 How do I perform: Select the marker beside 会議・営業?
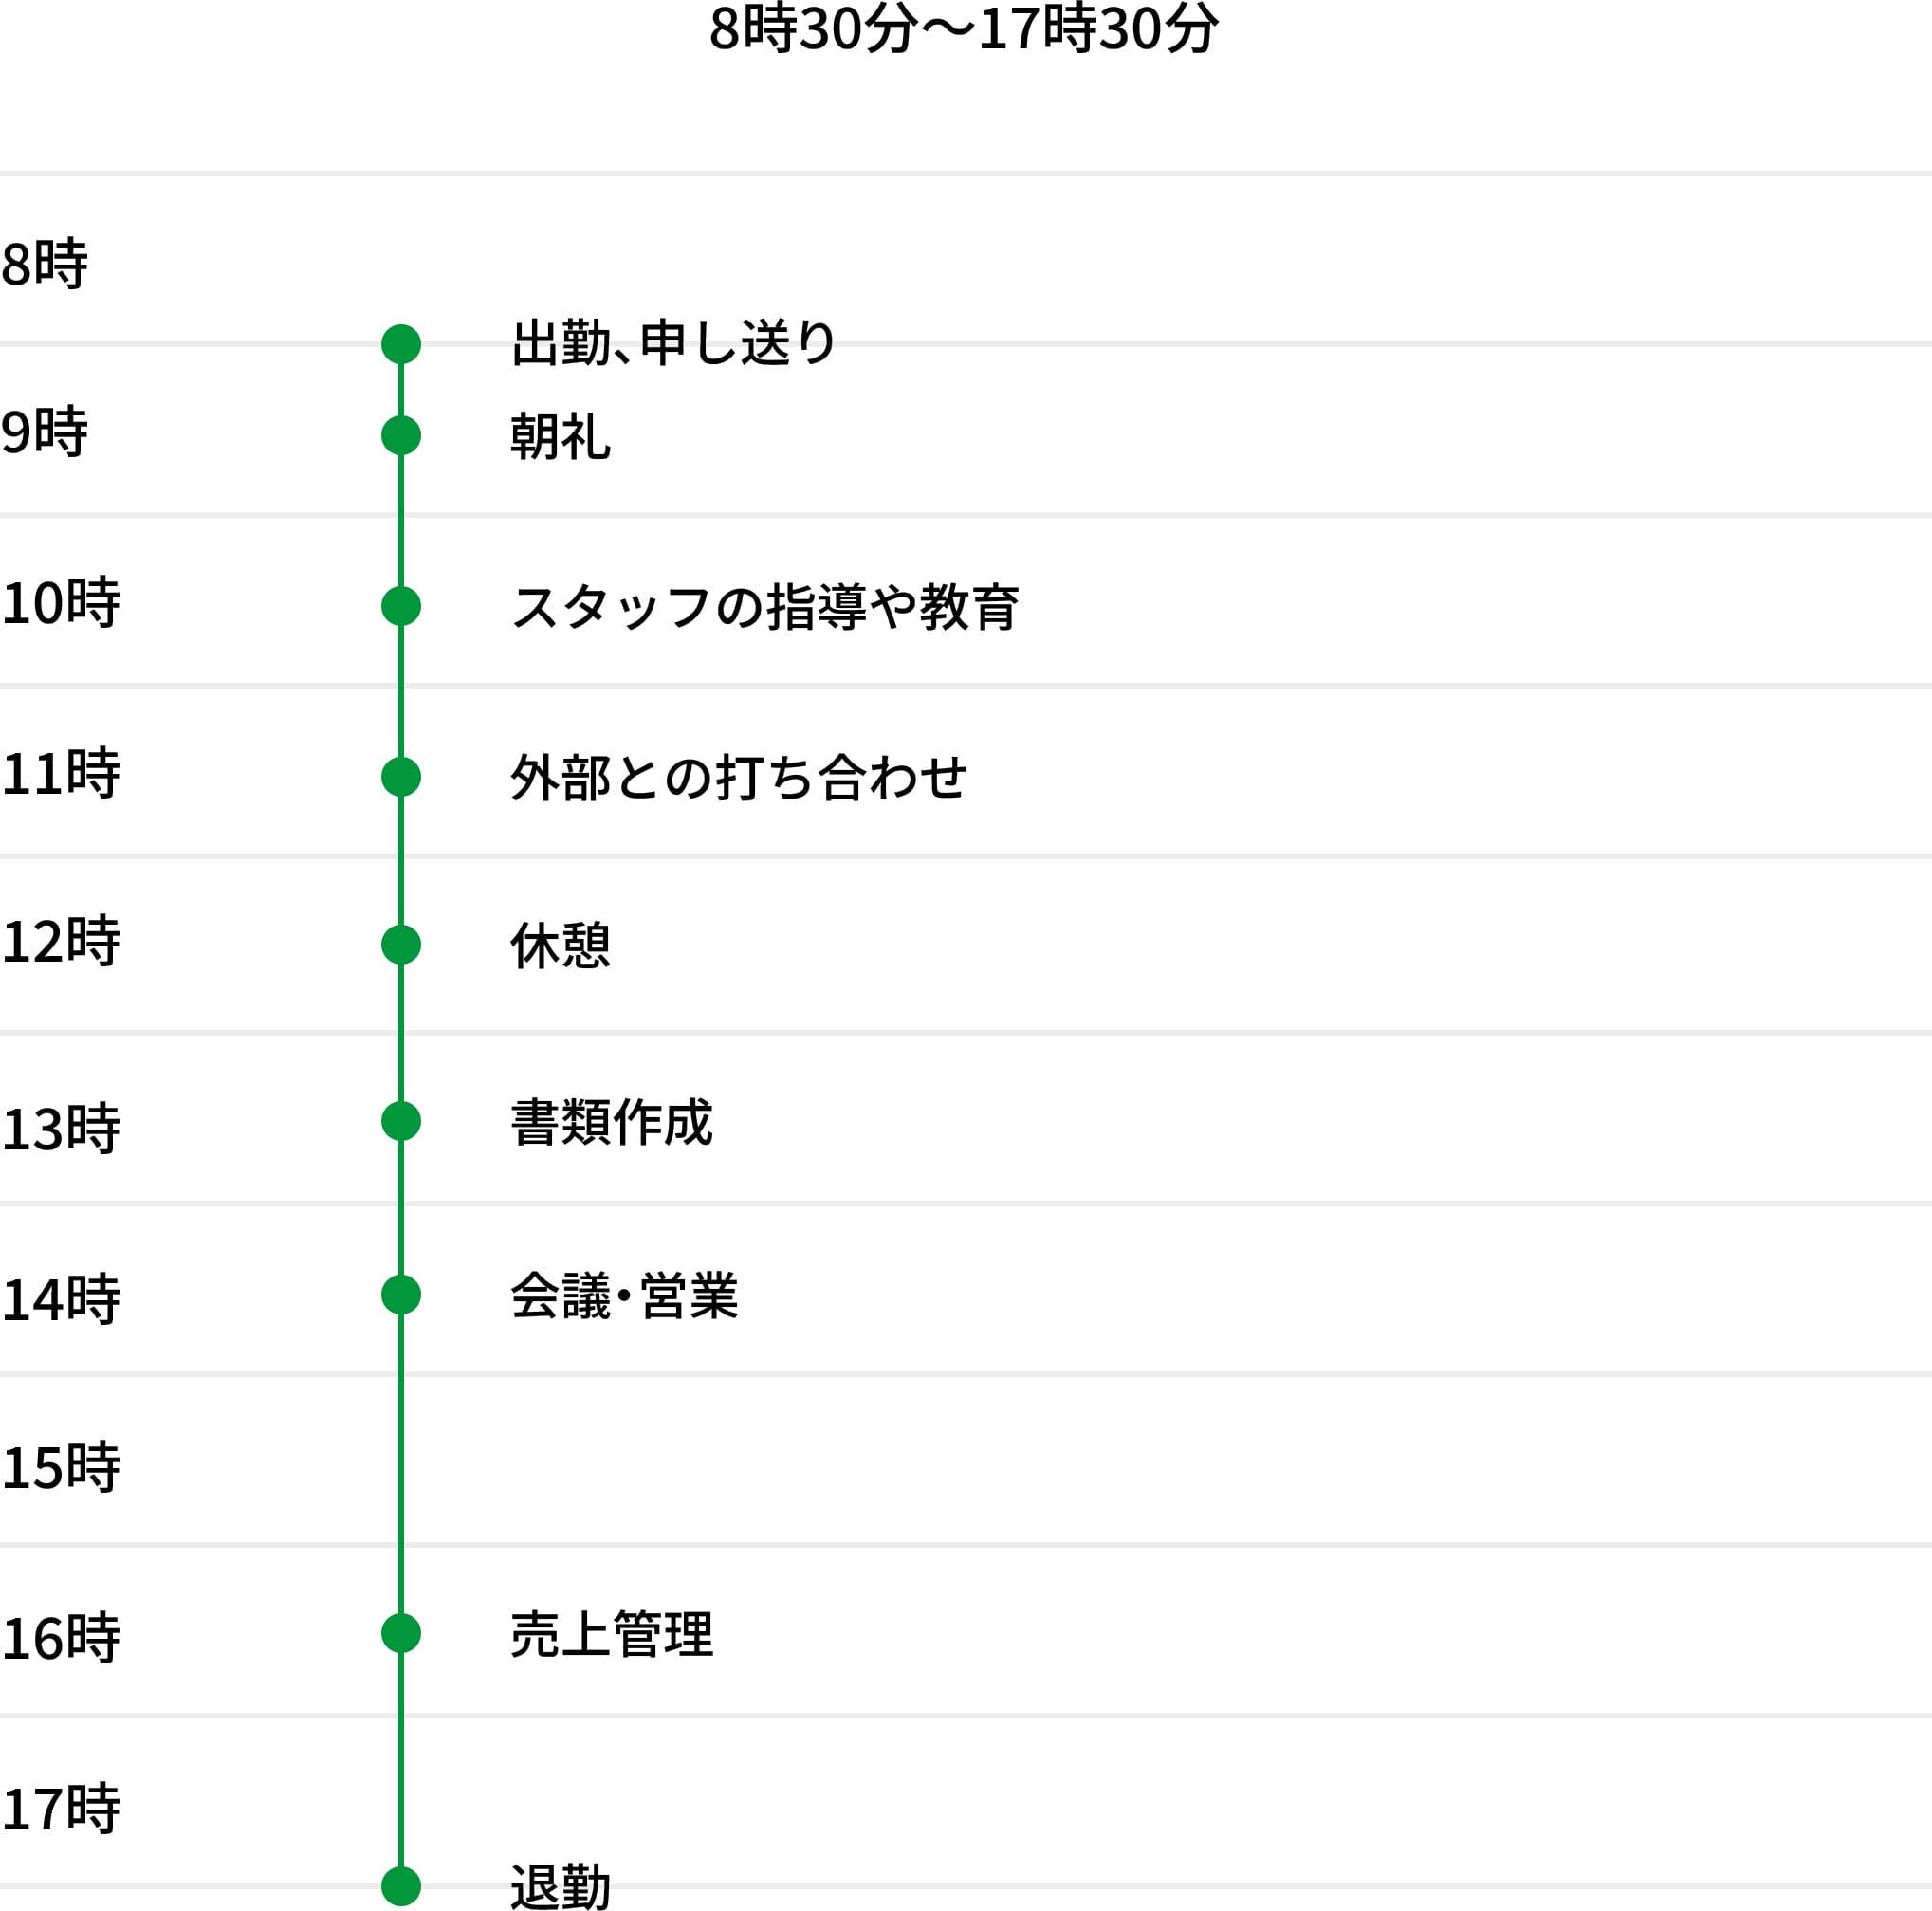[401, 1295]
